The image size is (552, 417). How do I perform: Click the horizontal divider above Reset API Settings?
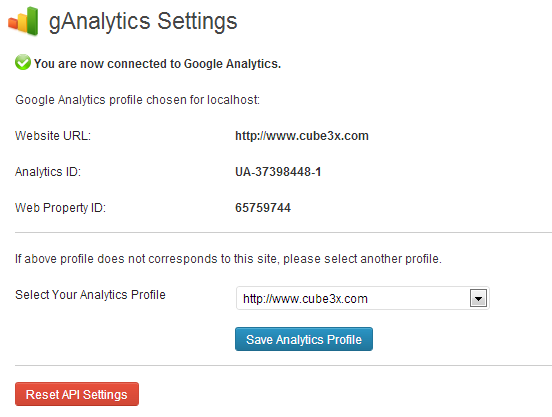click(283, 365)
